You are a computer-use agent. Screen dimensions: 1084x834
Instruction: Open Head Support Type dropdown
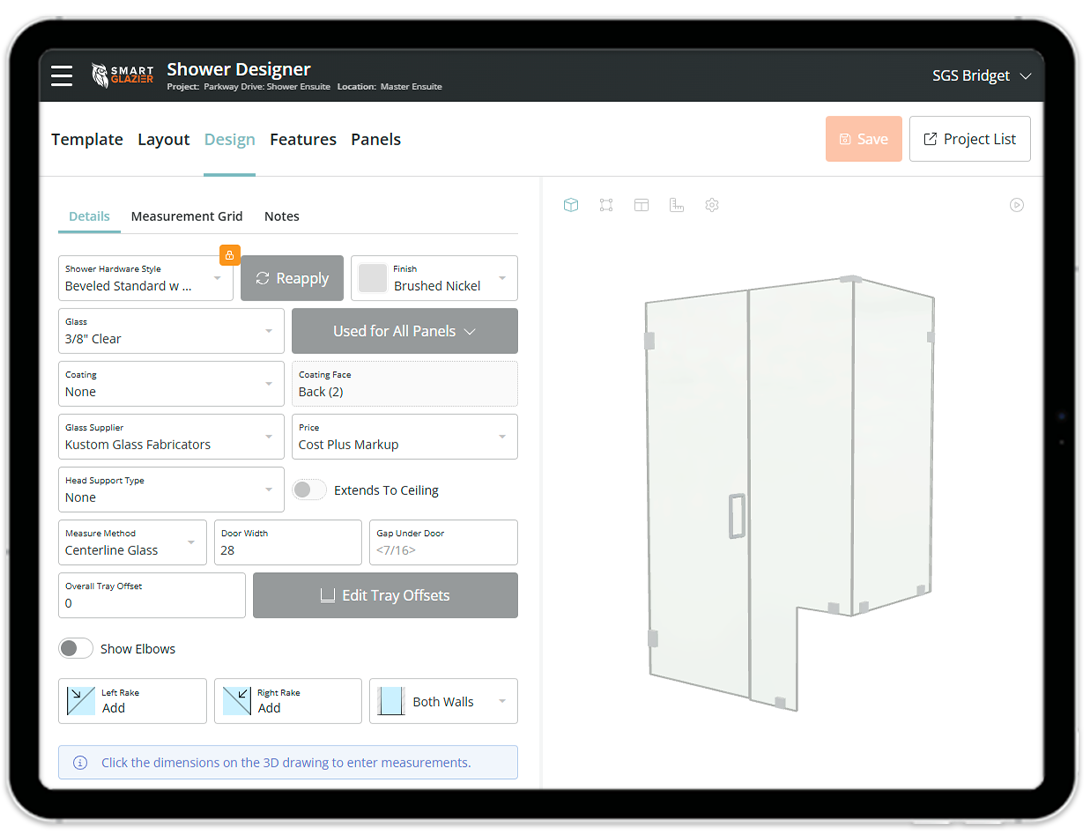click(171, 490)
